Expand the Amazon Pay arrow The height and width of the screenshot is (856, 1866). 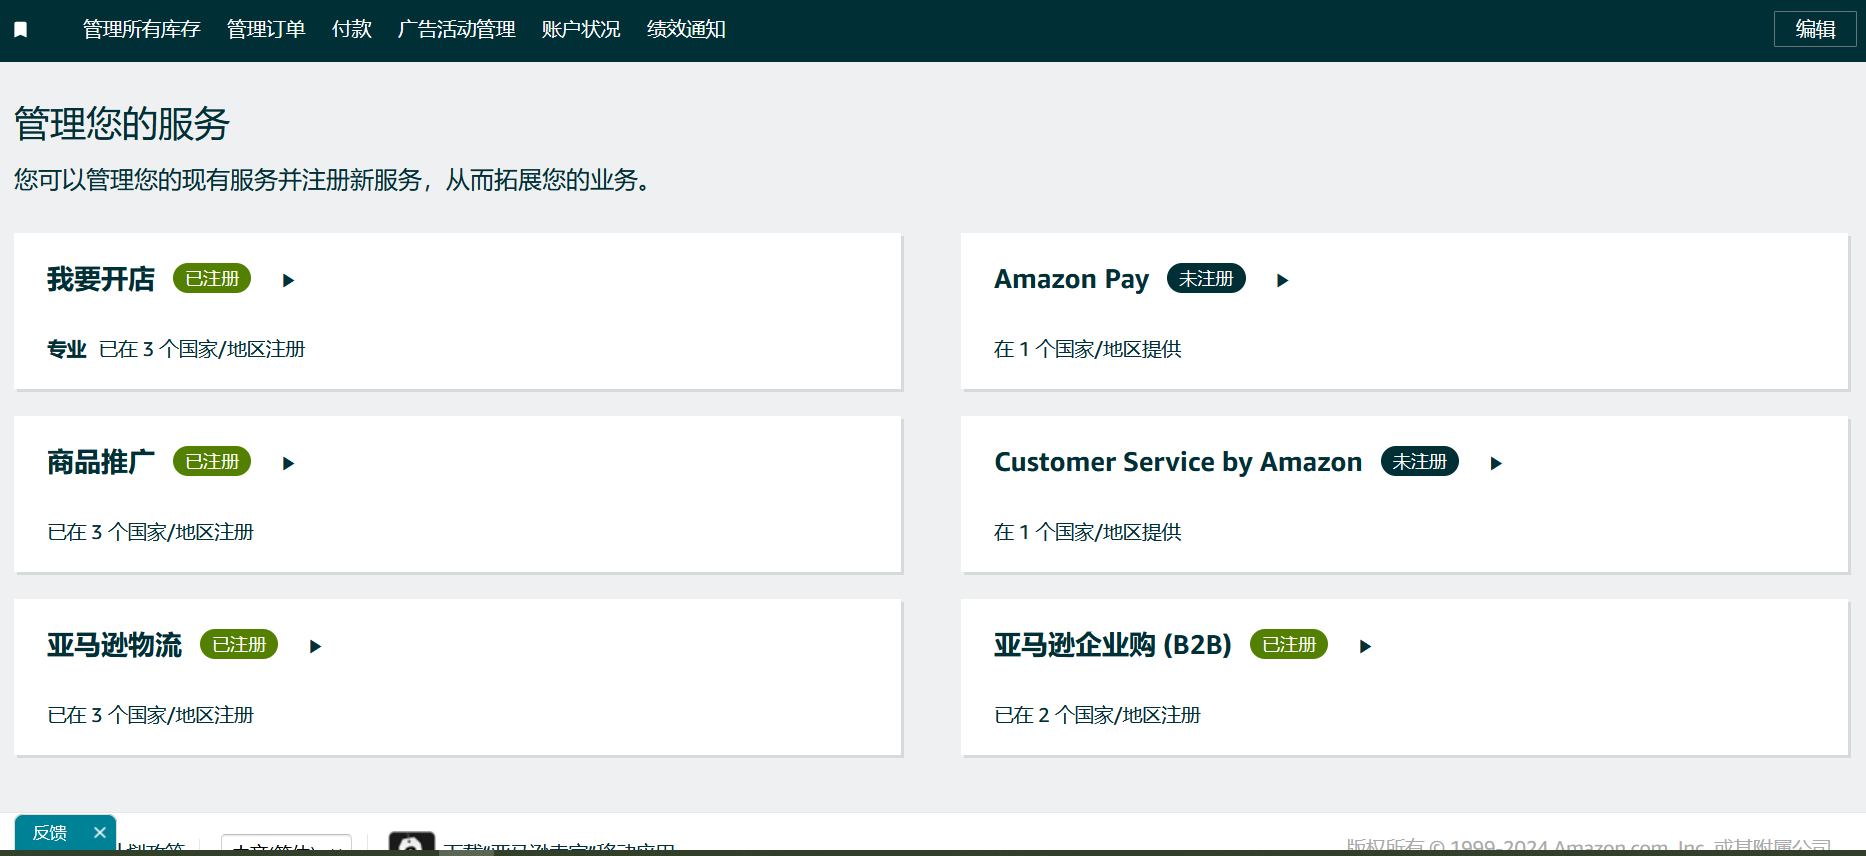point(1282,280)
